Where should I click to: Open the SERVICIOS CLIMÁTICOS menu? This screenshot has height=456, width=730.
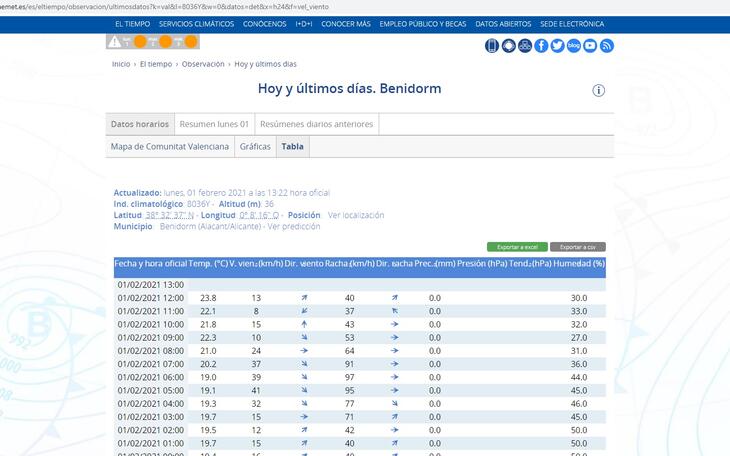tap(196, 24)
